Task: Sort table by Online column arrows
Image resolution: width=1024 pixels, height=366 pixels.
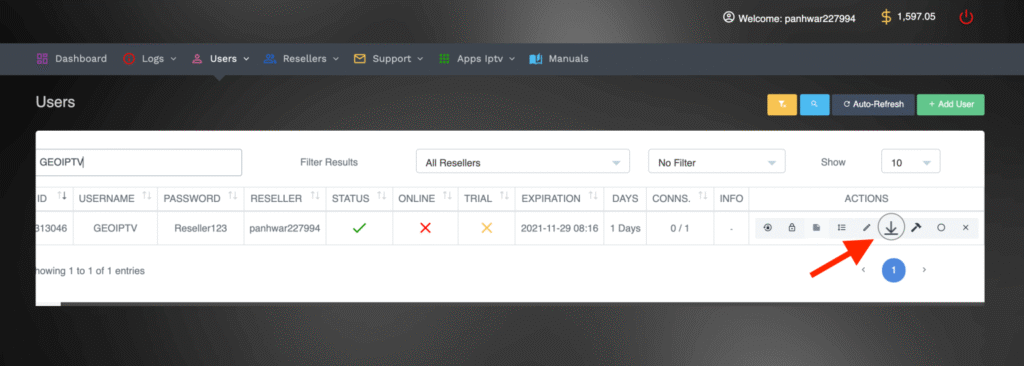Action: [x=448, y=196]
